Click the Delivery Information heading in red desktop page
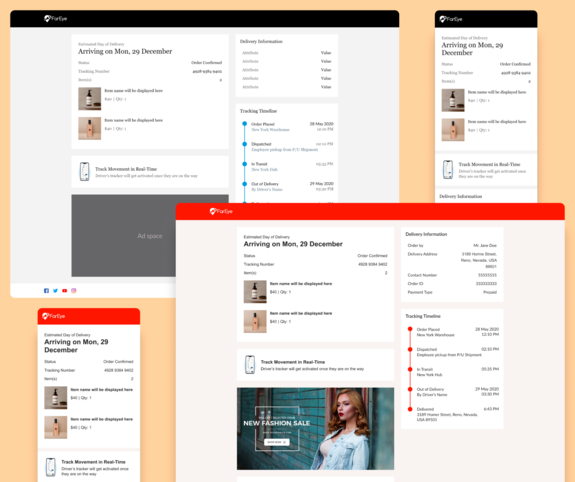575x482 pixels. pyautogui.click(x=426, y=234)
